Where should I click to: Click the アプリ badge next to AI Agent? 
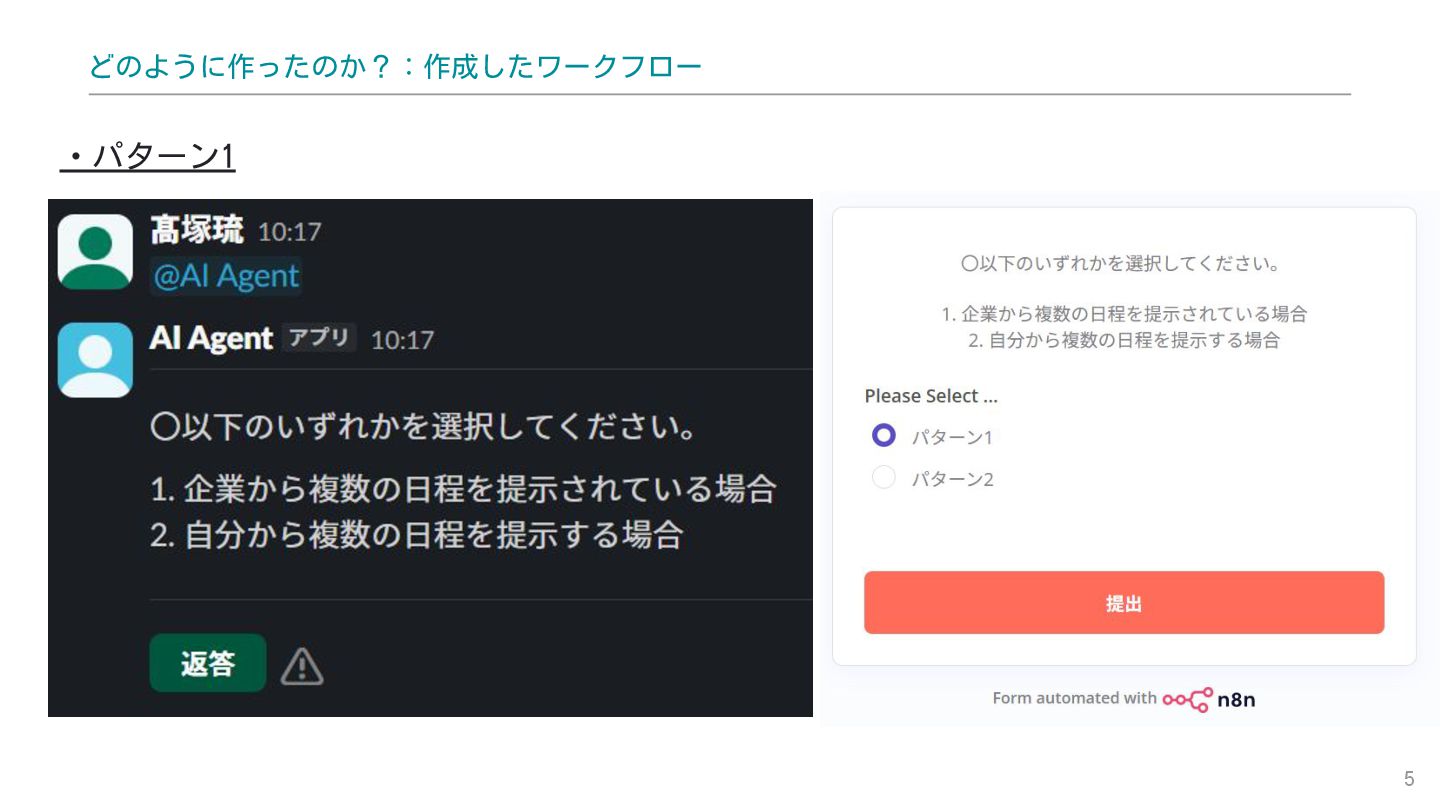(318, 338)
